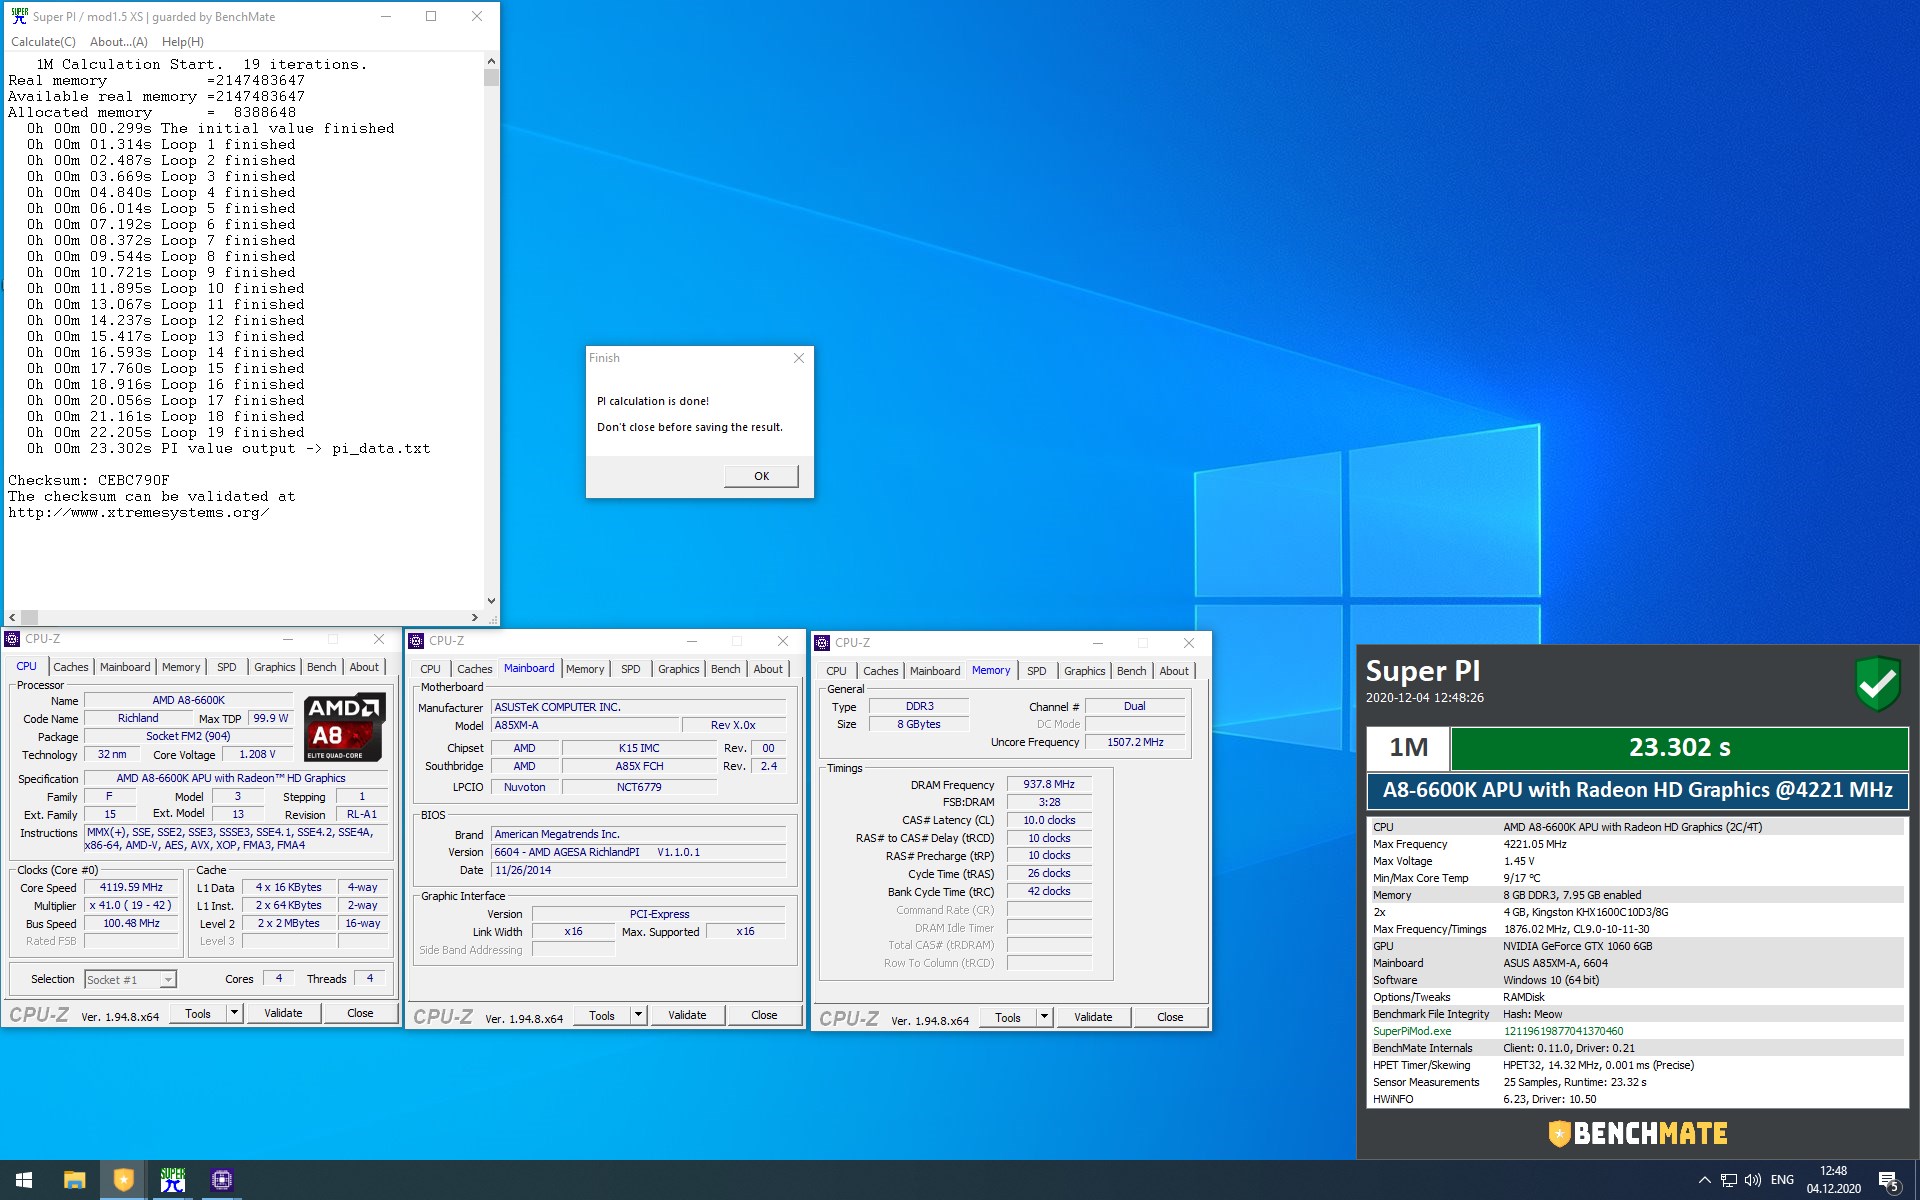Click Super PI vertical scrollbar up arrow
Screen dimensions: 1920x1200
coord(491,61)
